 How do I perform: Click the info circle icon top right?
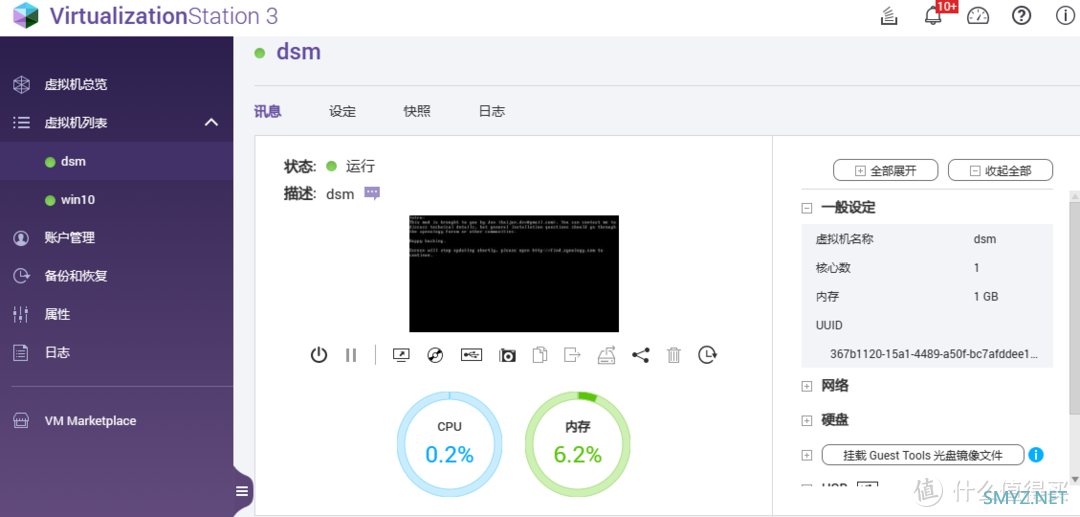[x=1066, y=16]
